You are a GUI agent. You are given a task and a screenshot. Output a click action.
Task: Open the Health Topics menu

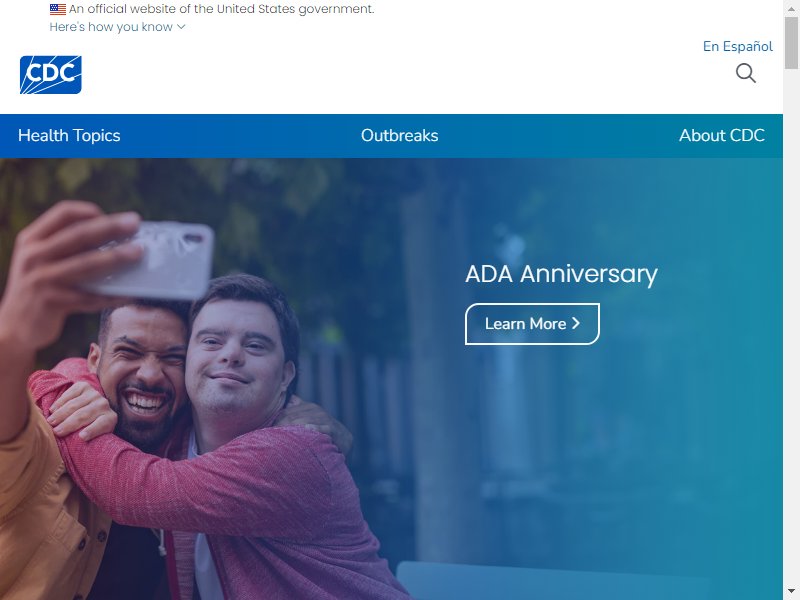click(x=69, y=136)
